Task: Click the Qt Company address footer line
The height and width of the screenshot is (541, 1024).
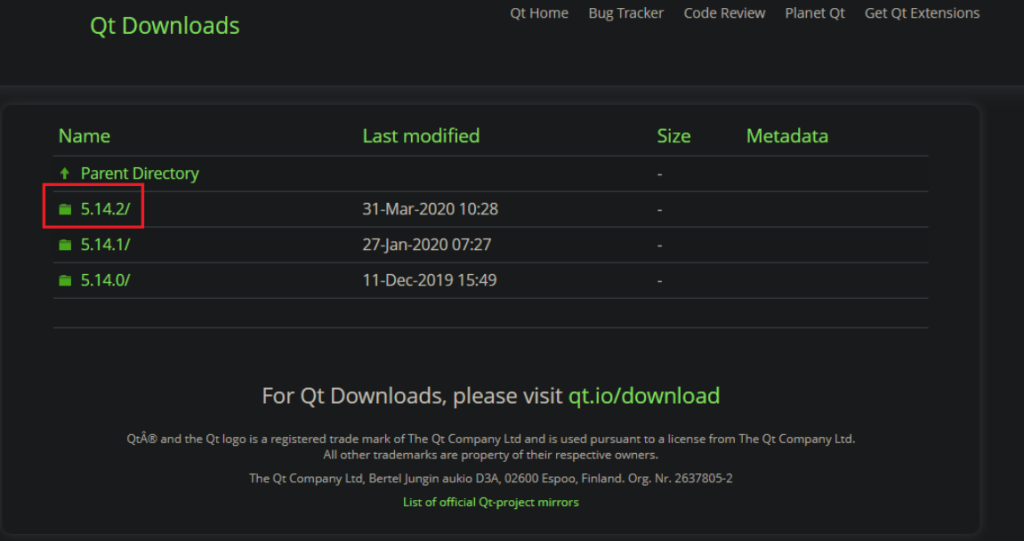Action: coord(490,478)
